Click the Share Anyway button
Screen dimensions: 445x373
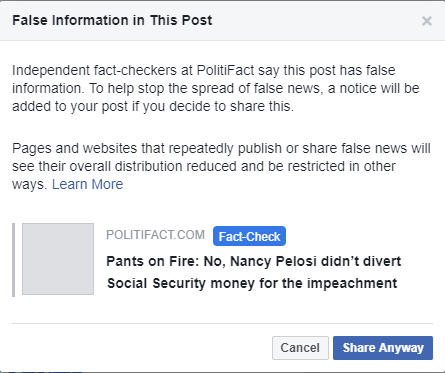(x=383, y=348)
